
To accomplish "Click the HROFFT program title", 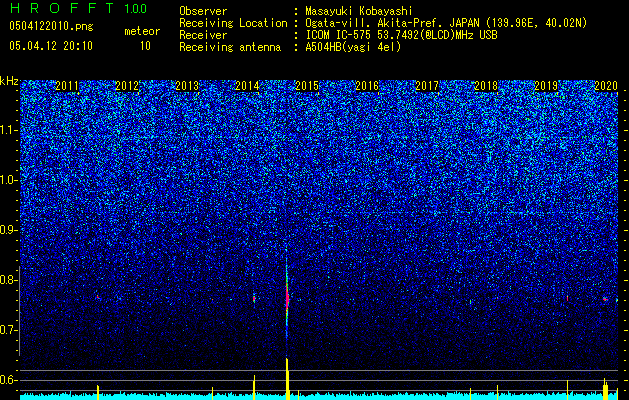I will [62, 8].
